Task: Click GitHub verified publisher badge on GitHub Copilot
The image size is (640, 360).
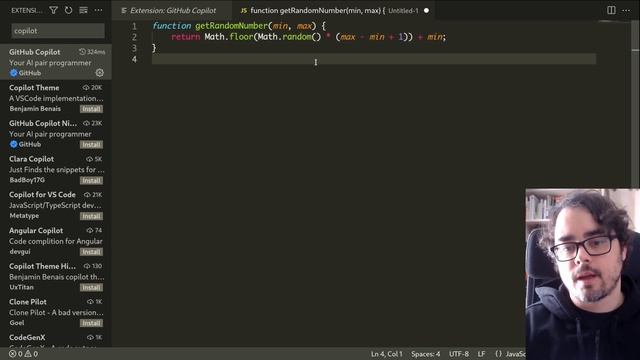Action: coord(13,73)
